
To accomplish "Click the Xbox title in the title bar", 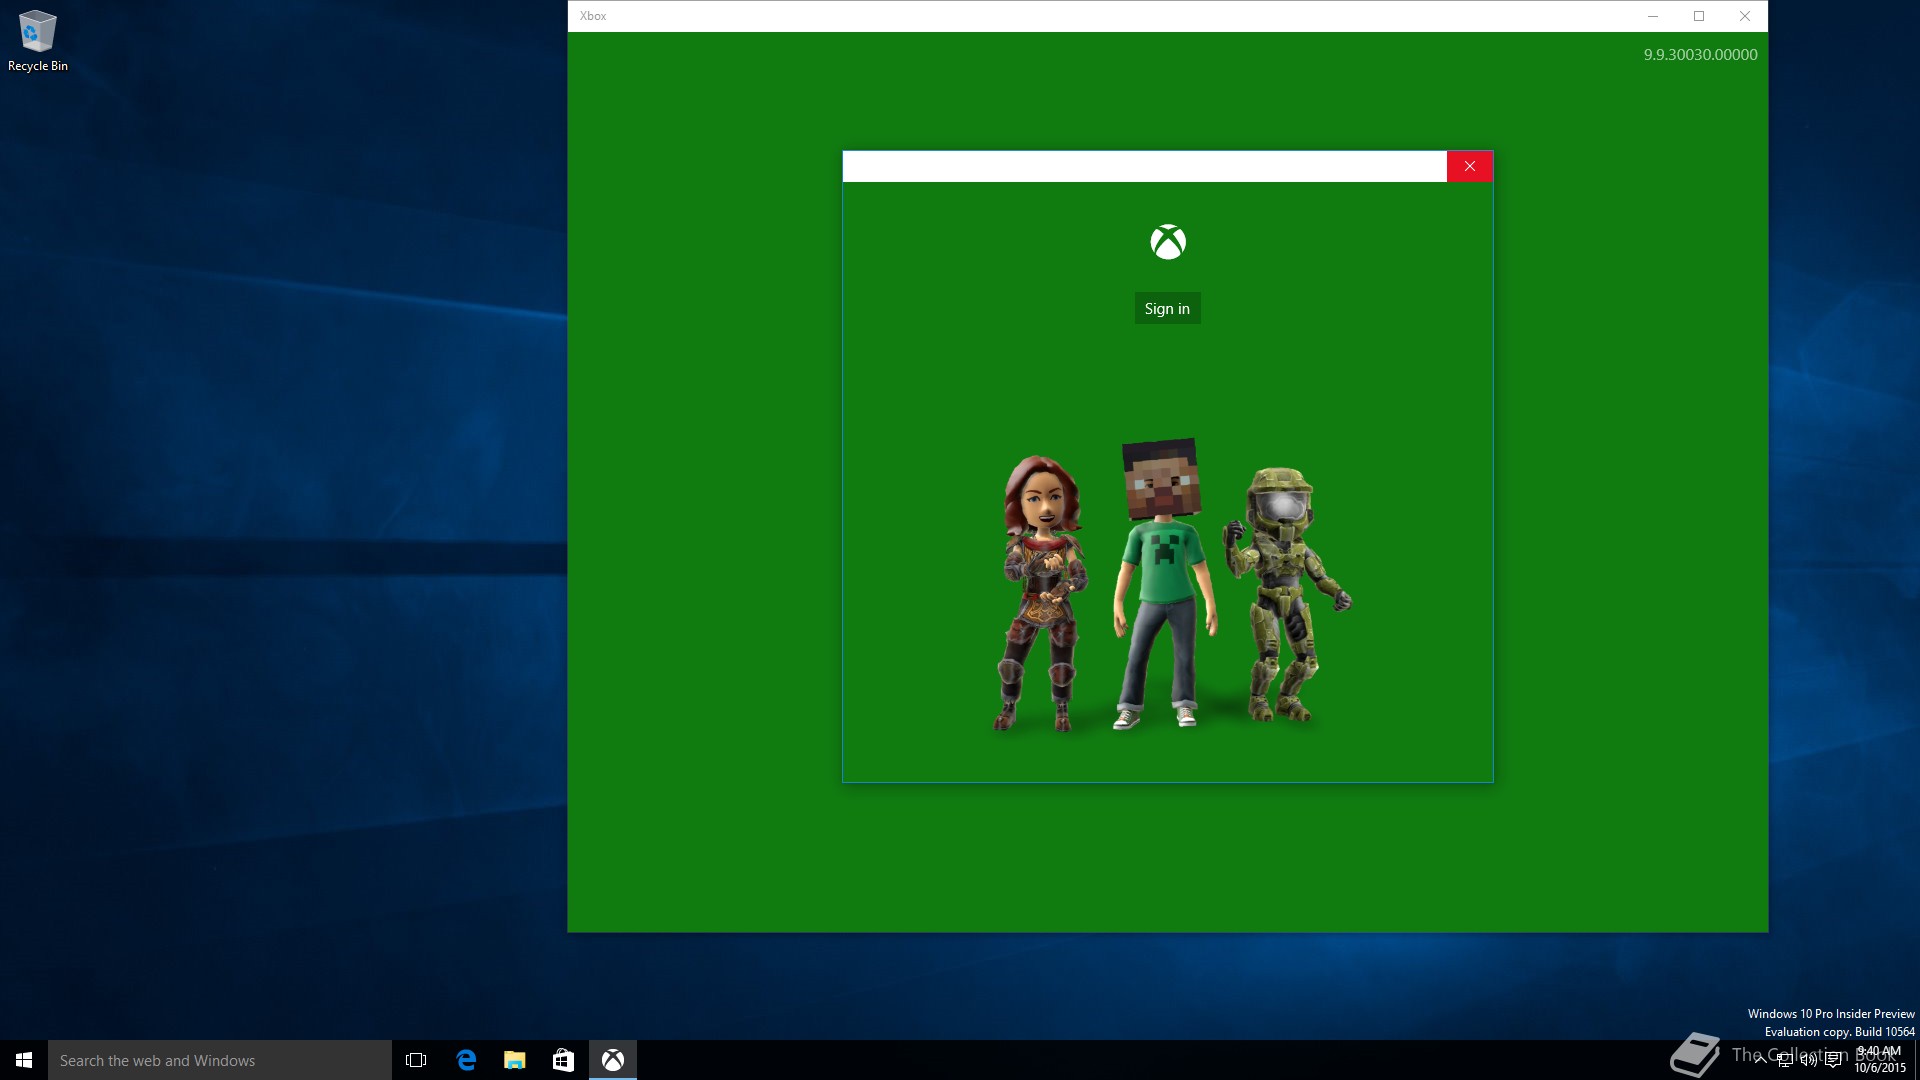I will [x=593, y=16].
